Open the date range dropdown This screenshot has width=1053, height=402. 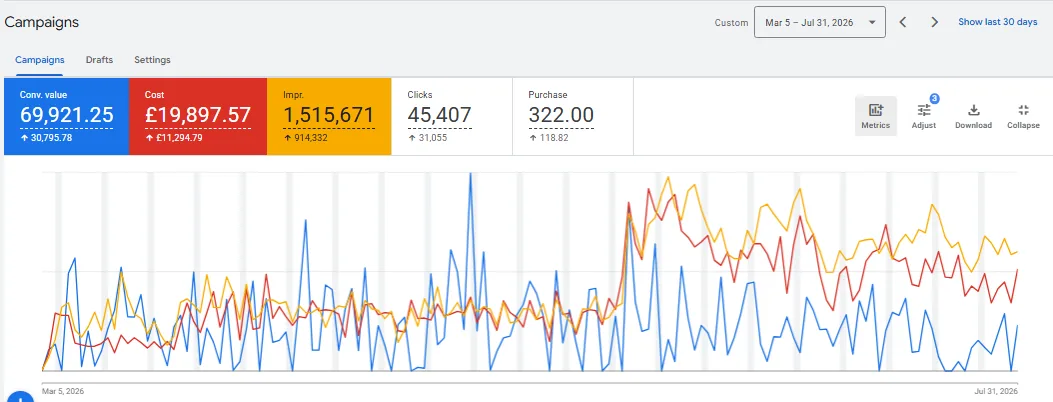[819, 22]
